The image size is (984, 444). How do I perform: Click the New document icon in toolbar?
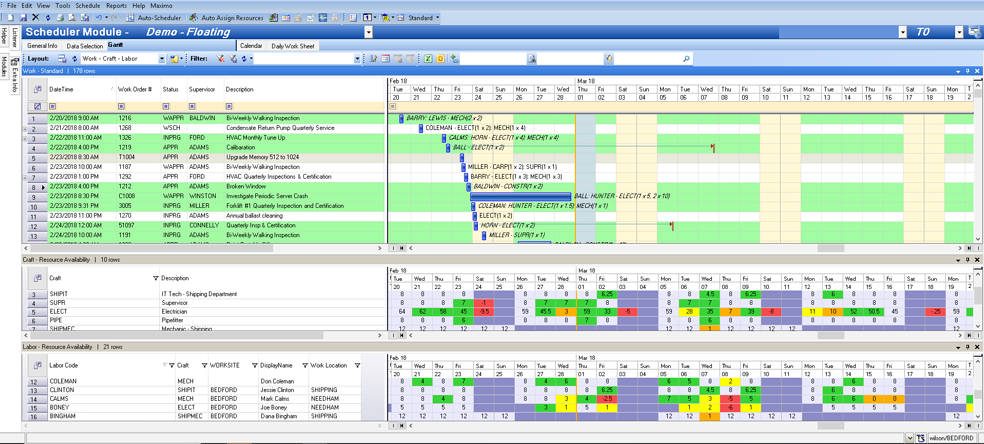(x=10, y=18)
